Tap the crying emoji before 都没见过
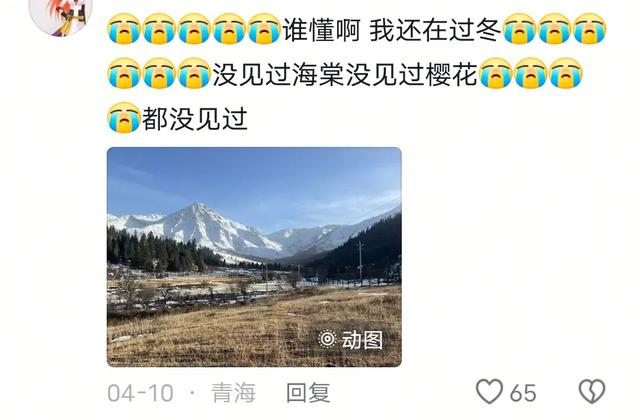Image resolution: width=640 pixels, height=420 pixels. pos(124,118)
